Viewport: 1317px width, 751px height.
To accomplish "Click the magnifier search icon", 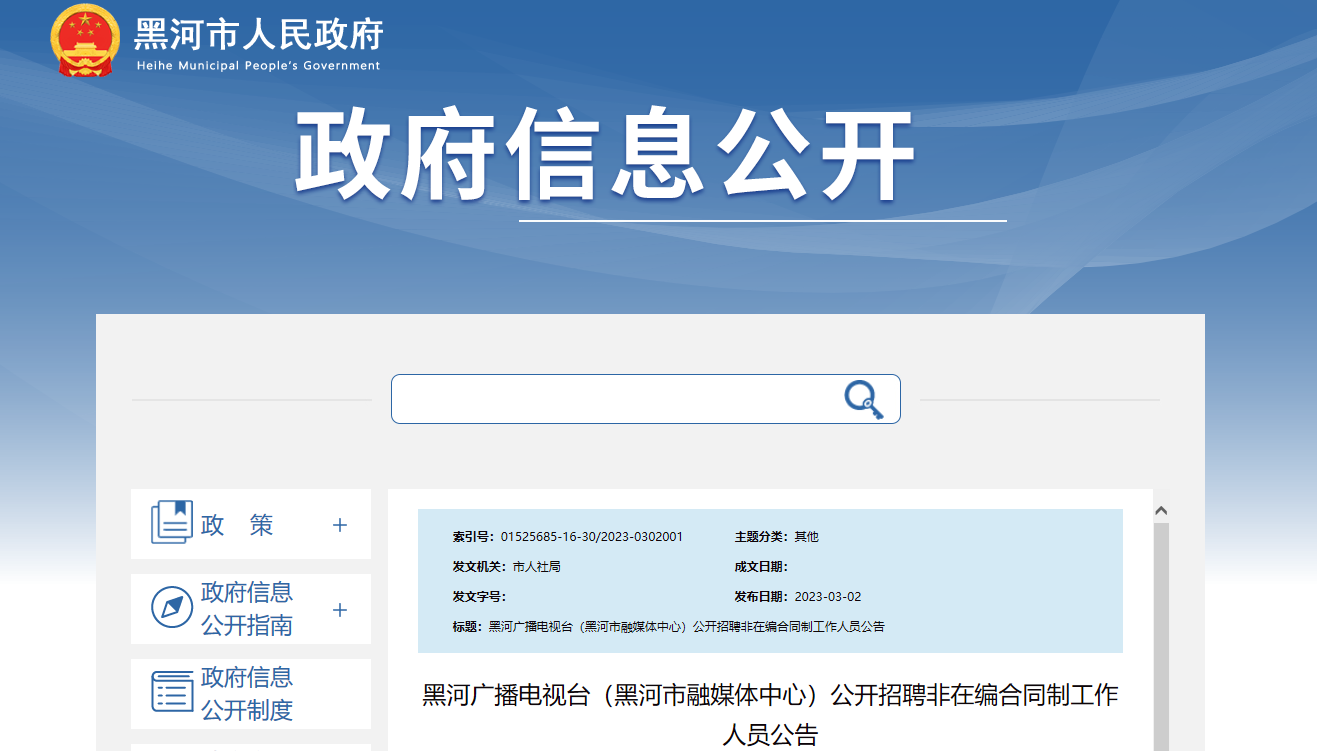I will 863,399.
